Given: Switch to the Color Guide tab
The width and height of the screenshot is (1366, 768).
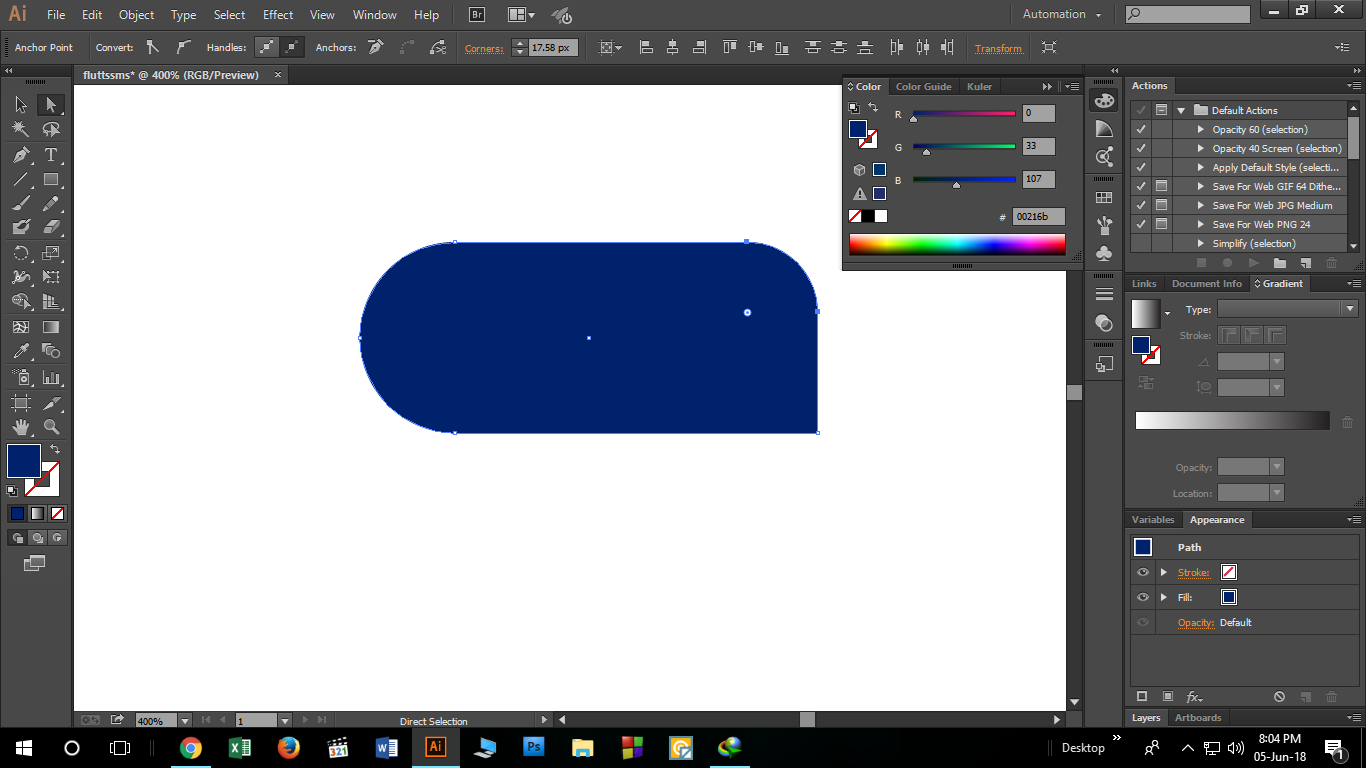Looking at the screenshot, I should tap(923, 87).
